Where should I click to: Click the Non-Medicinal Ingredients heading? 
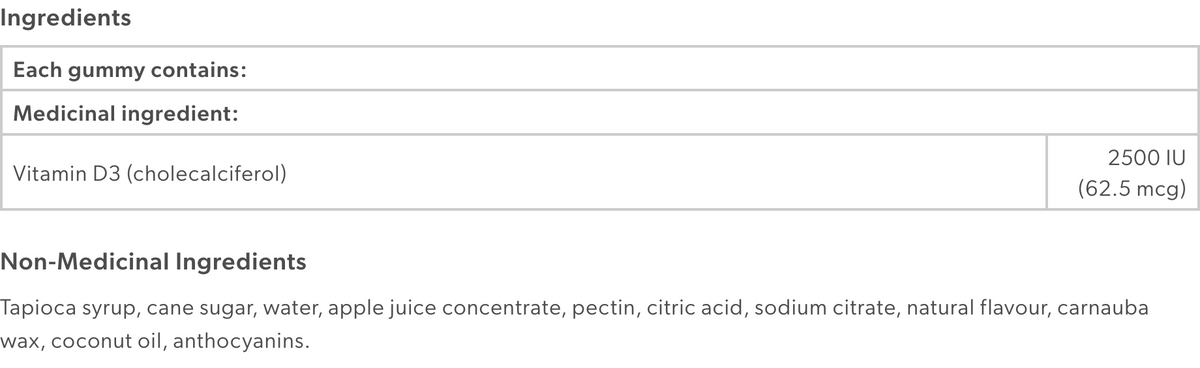click(x=153, y=263)
